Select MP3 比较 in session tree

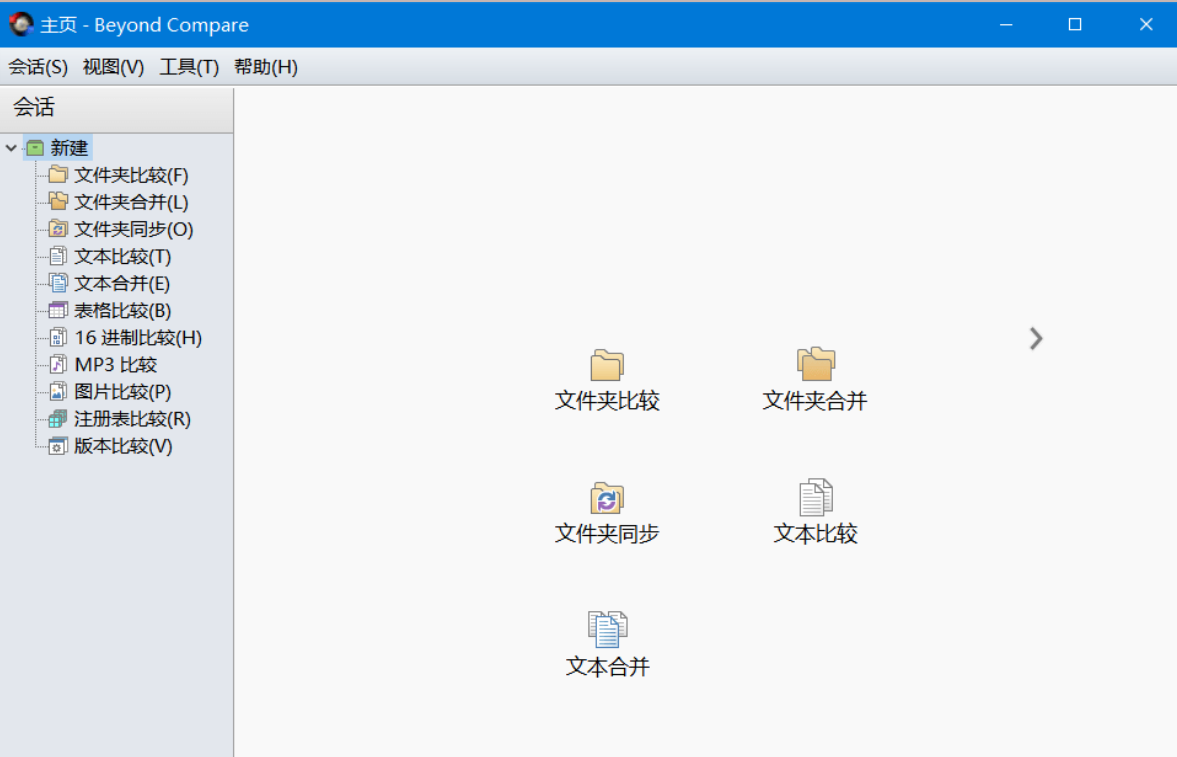[116, 365]
